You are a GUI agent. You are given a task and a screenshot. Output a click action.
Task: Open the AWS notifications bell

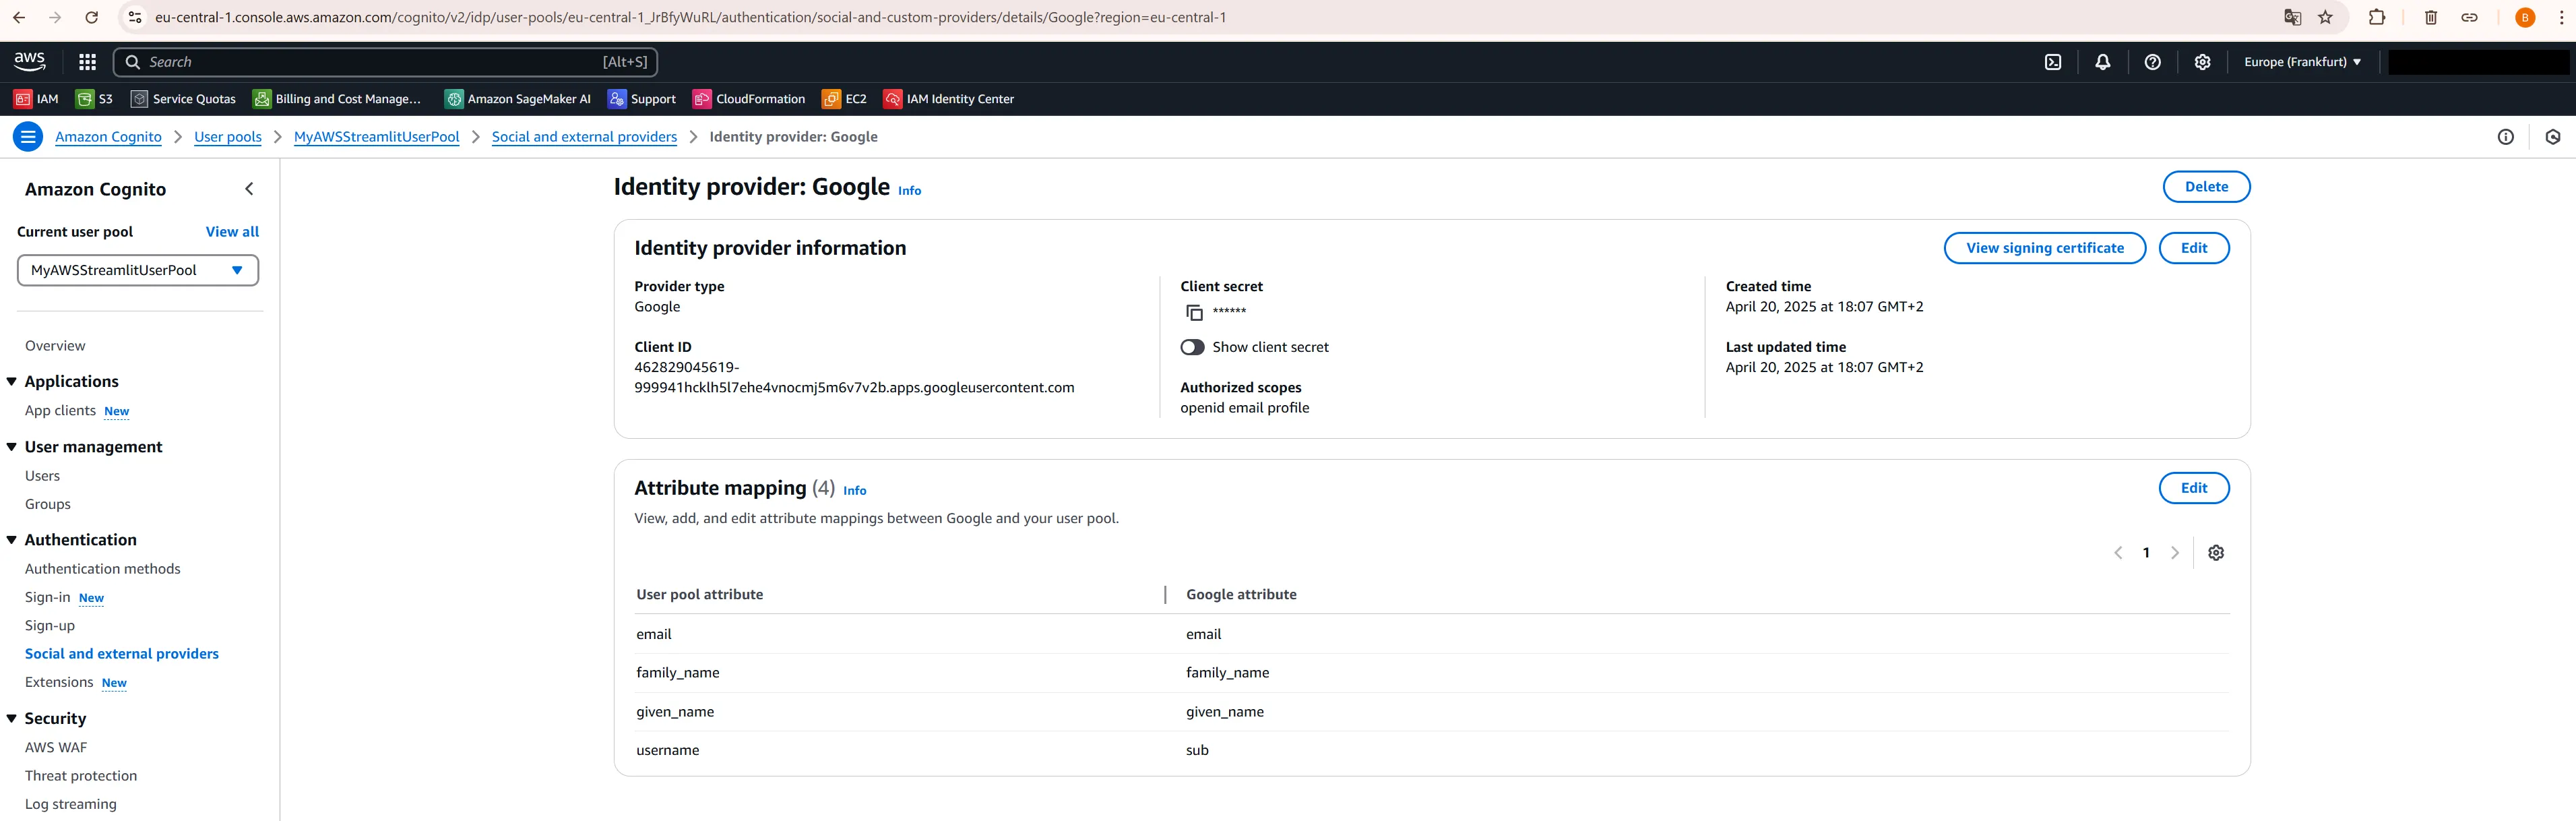click(x=2103, y=61)
